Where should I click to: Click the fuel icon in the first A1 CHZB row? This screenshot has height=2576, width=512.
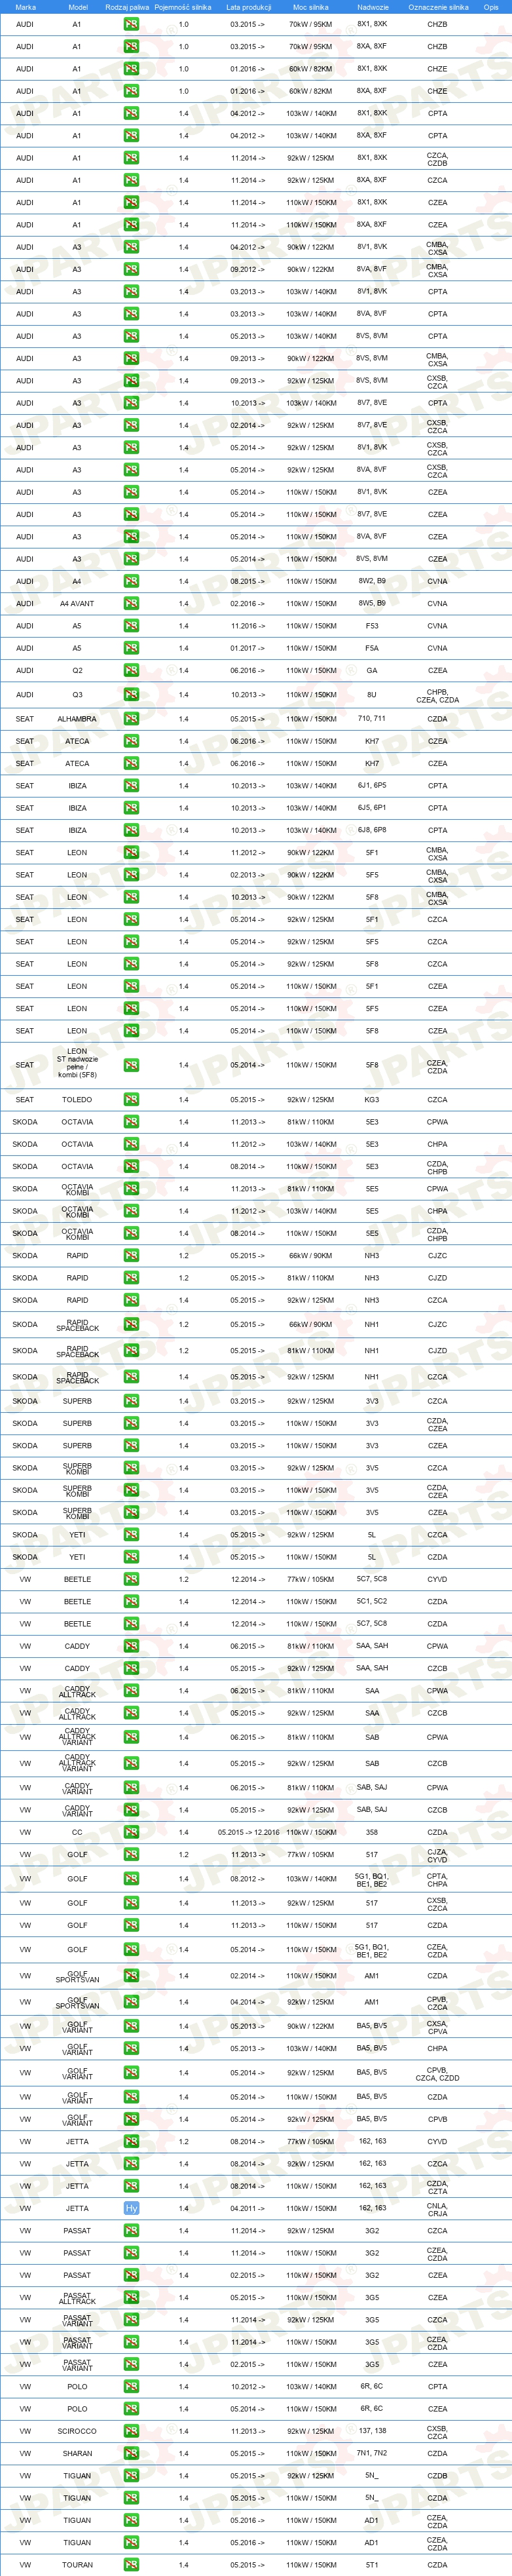(x=131, y=24)
